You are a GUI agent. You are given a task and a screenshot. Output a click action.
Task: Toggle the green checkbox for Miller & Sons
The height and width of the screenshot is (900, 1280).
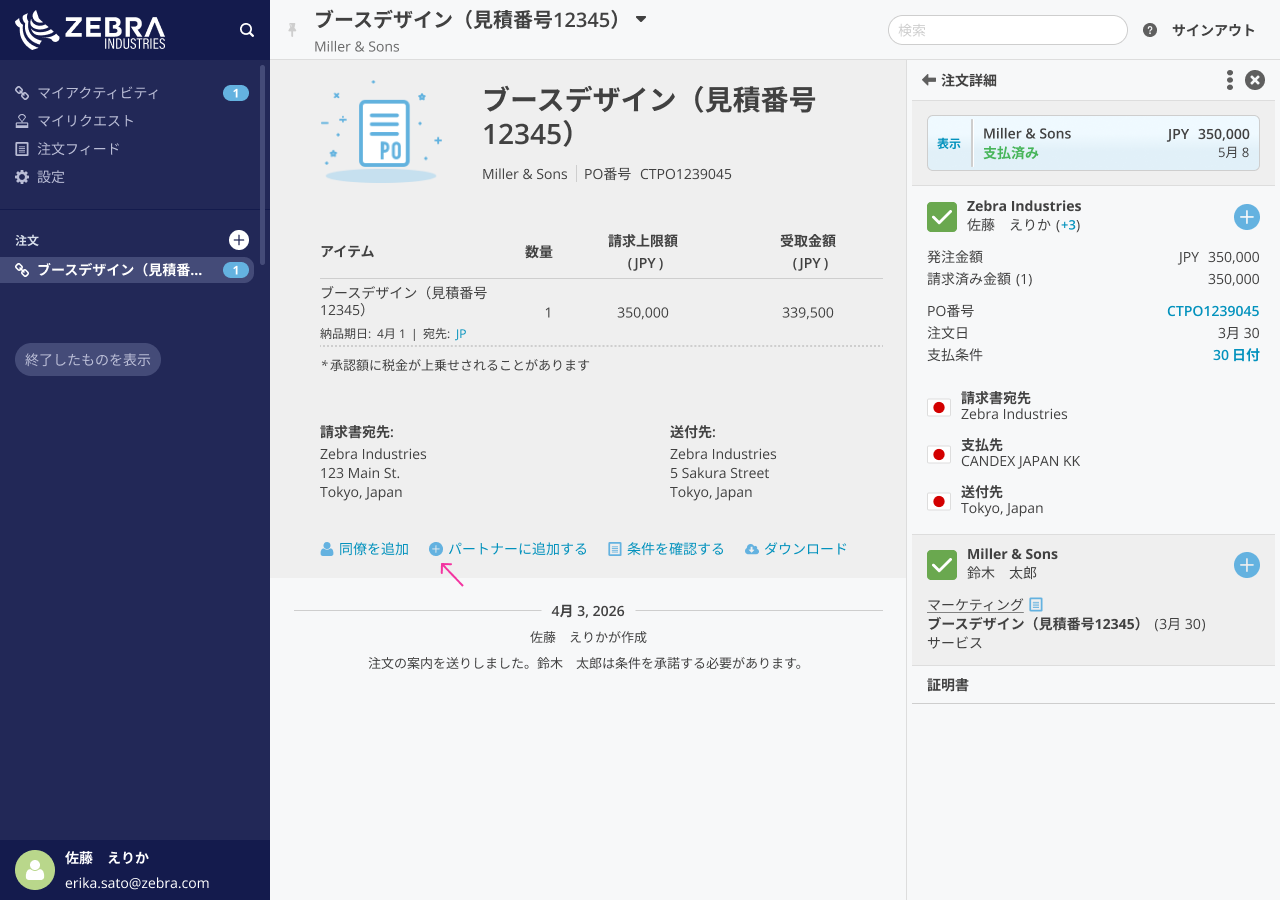coord(942,565)
